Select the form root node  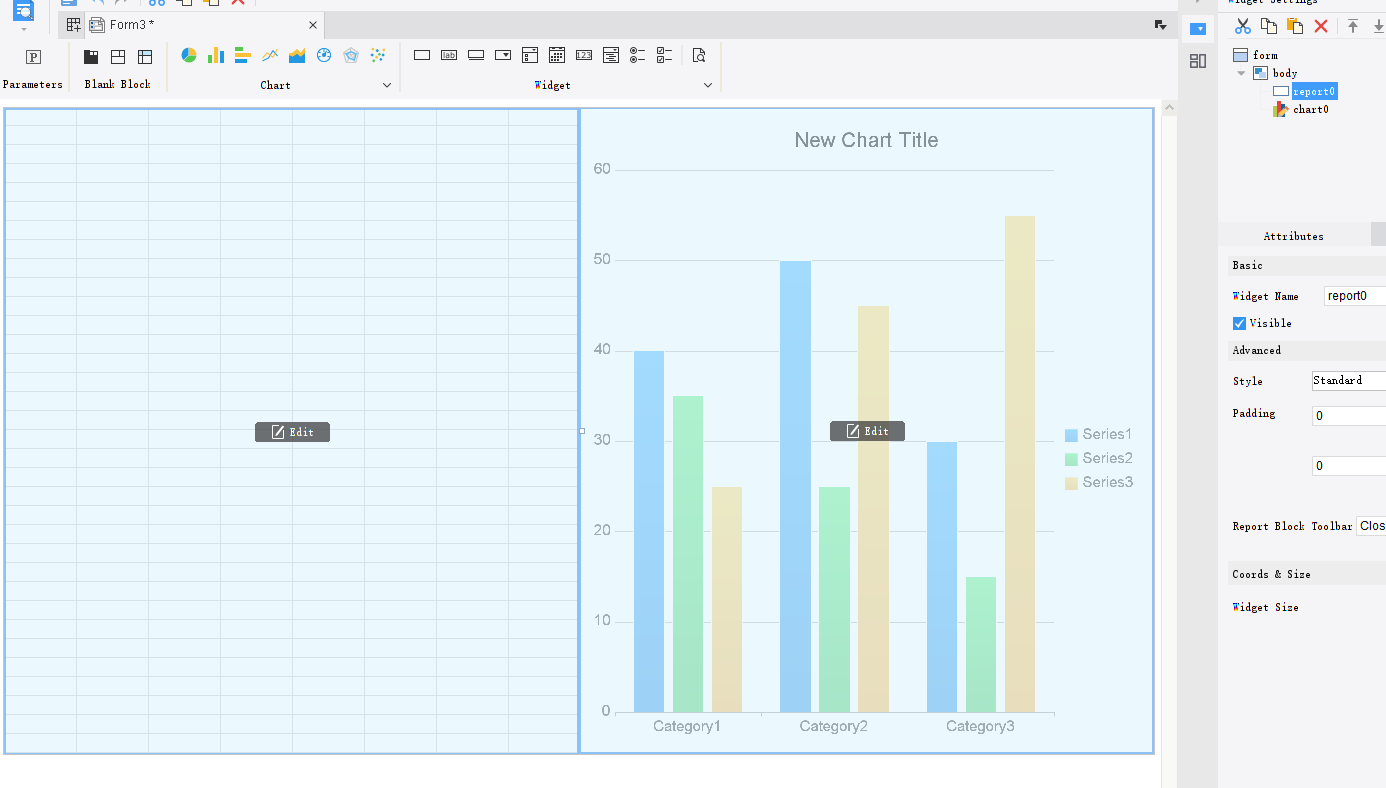point(1265,55)
